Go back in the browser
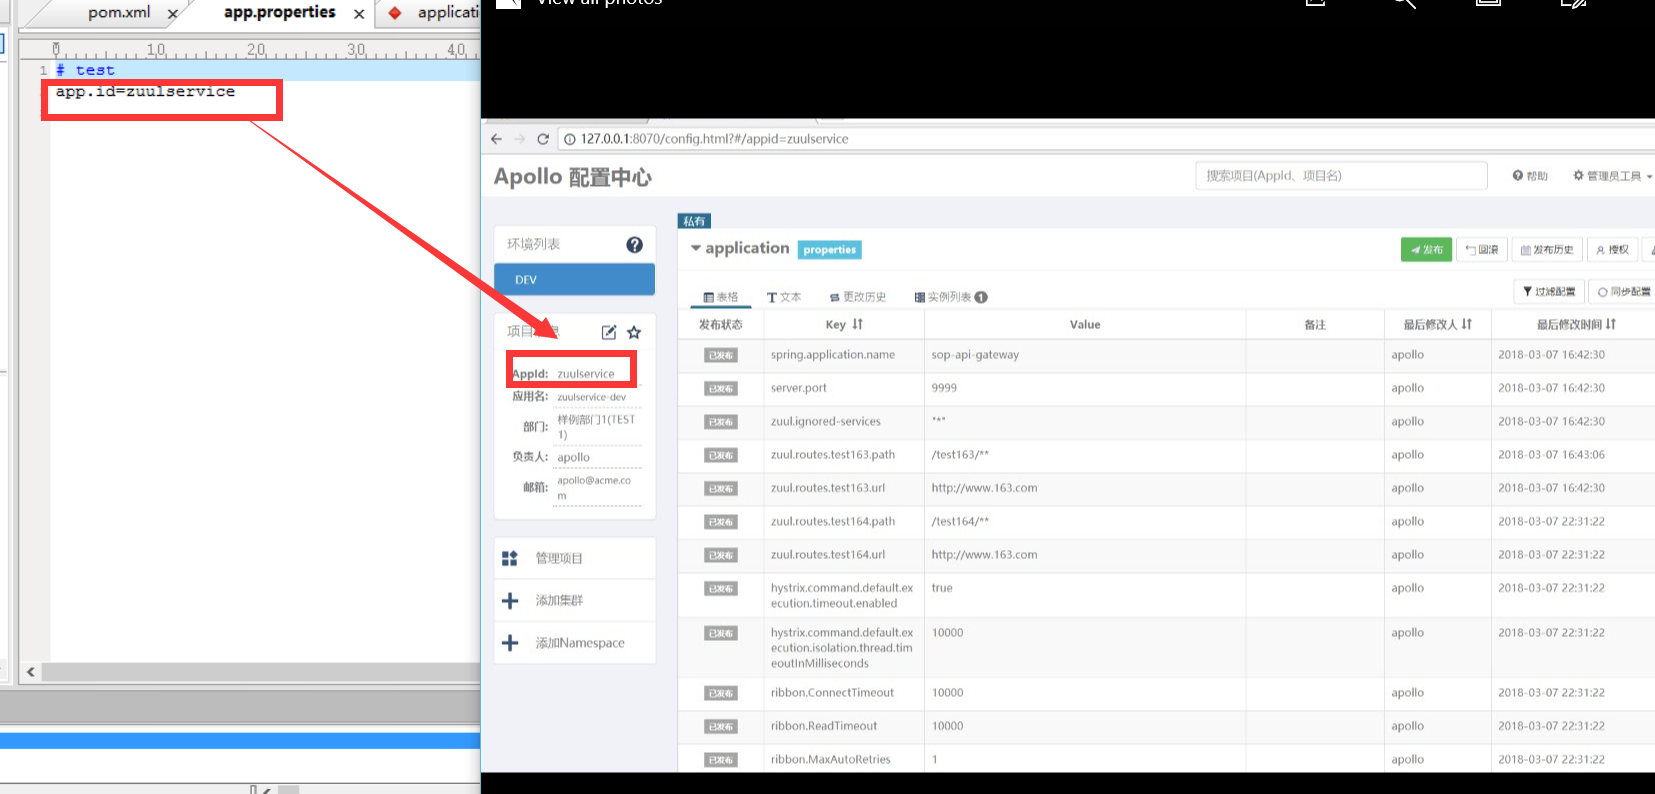The image size is (1655, 794). tap(496, 139)
